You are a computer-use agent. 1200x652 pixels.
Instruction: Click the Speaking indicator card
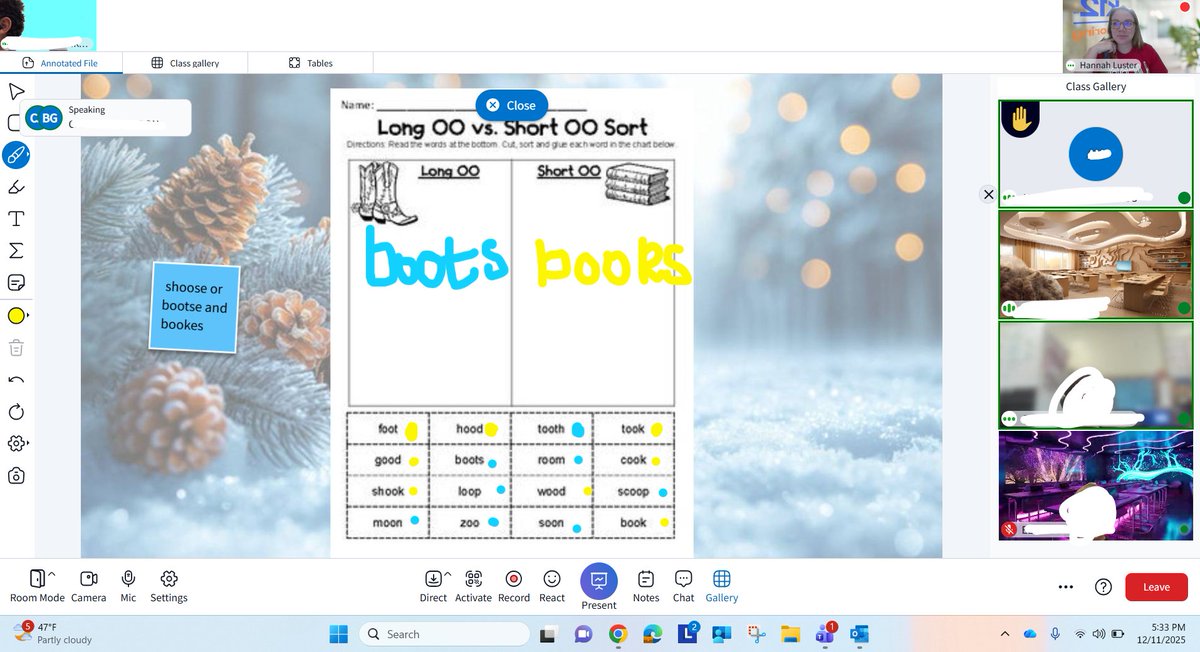(x=105, y=117)
